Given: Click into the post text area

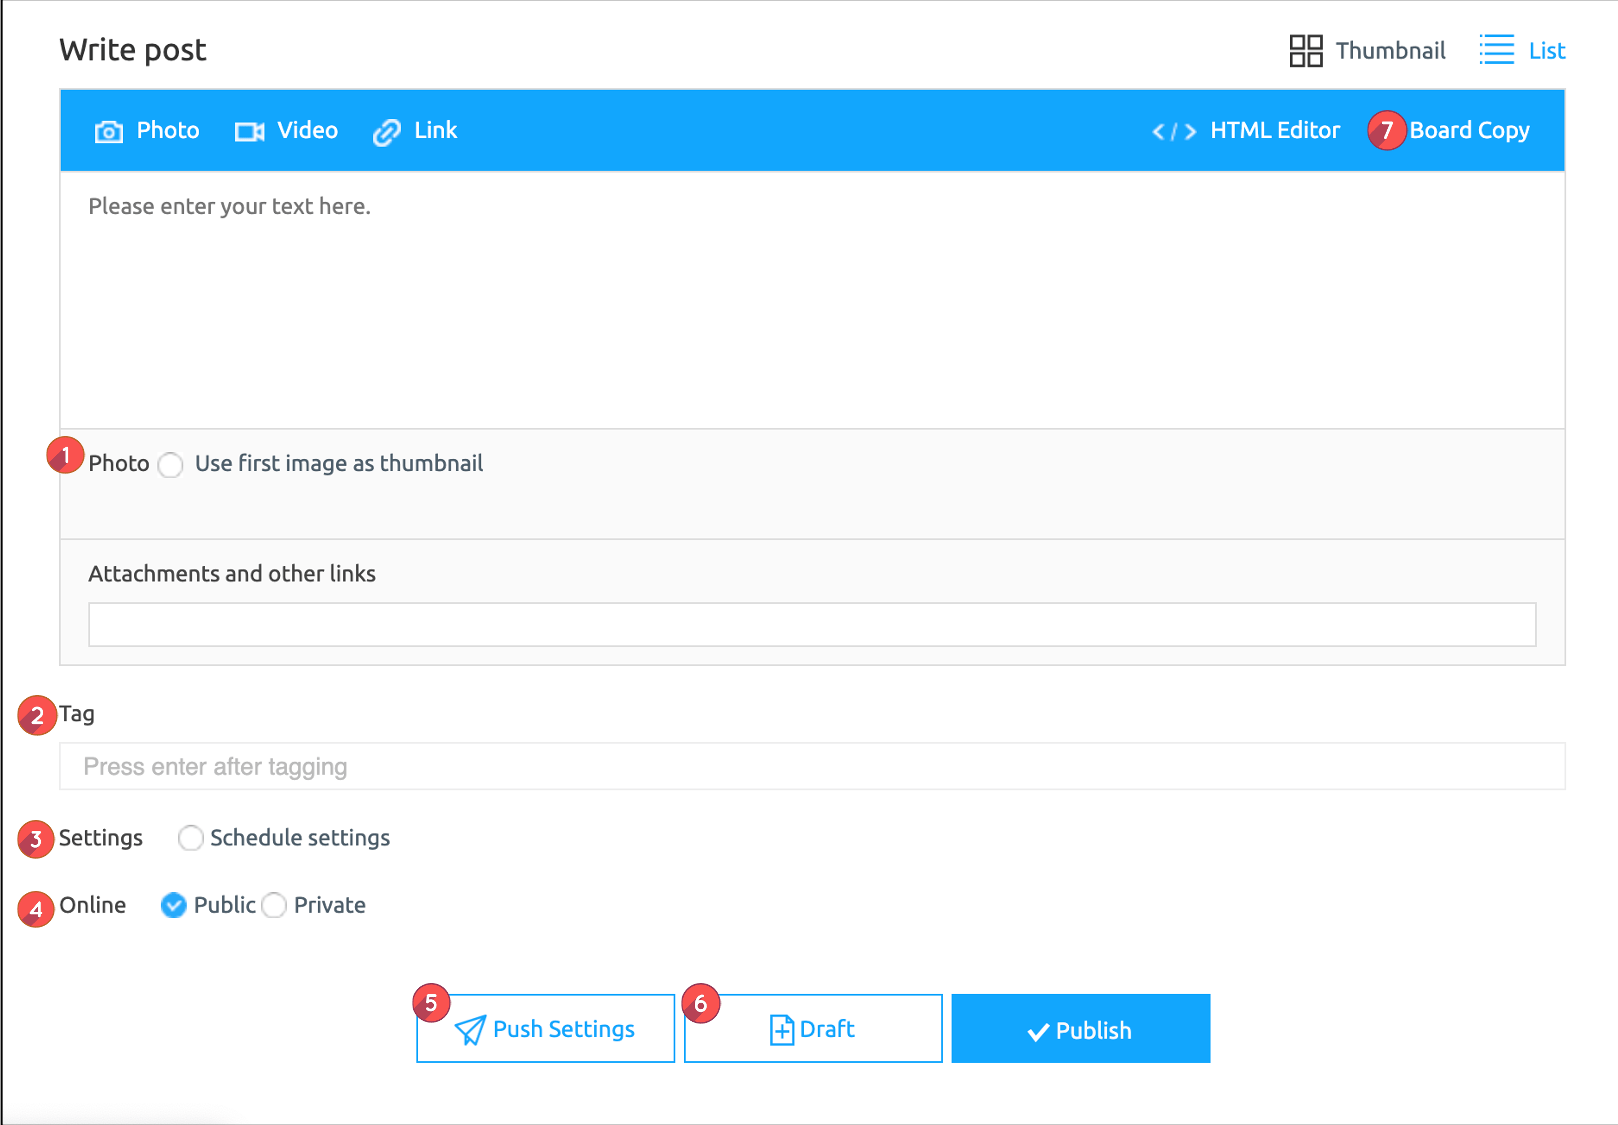Looking at the screenshot, I should pyautogui.click(x=811, y=300).
